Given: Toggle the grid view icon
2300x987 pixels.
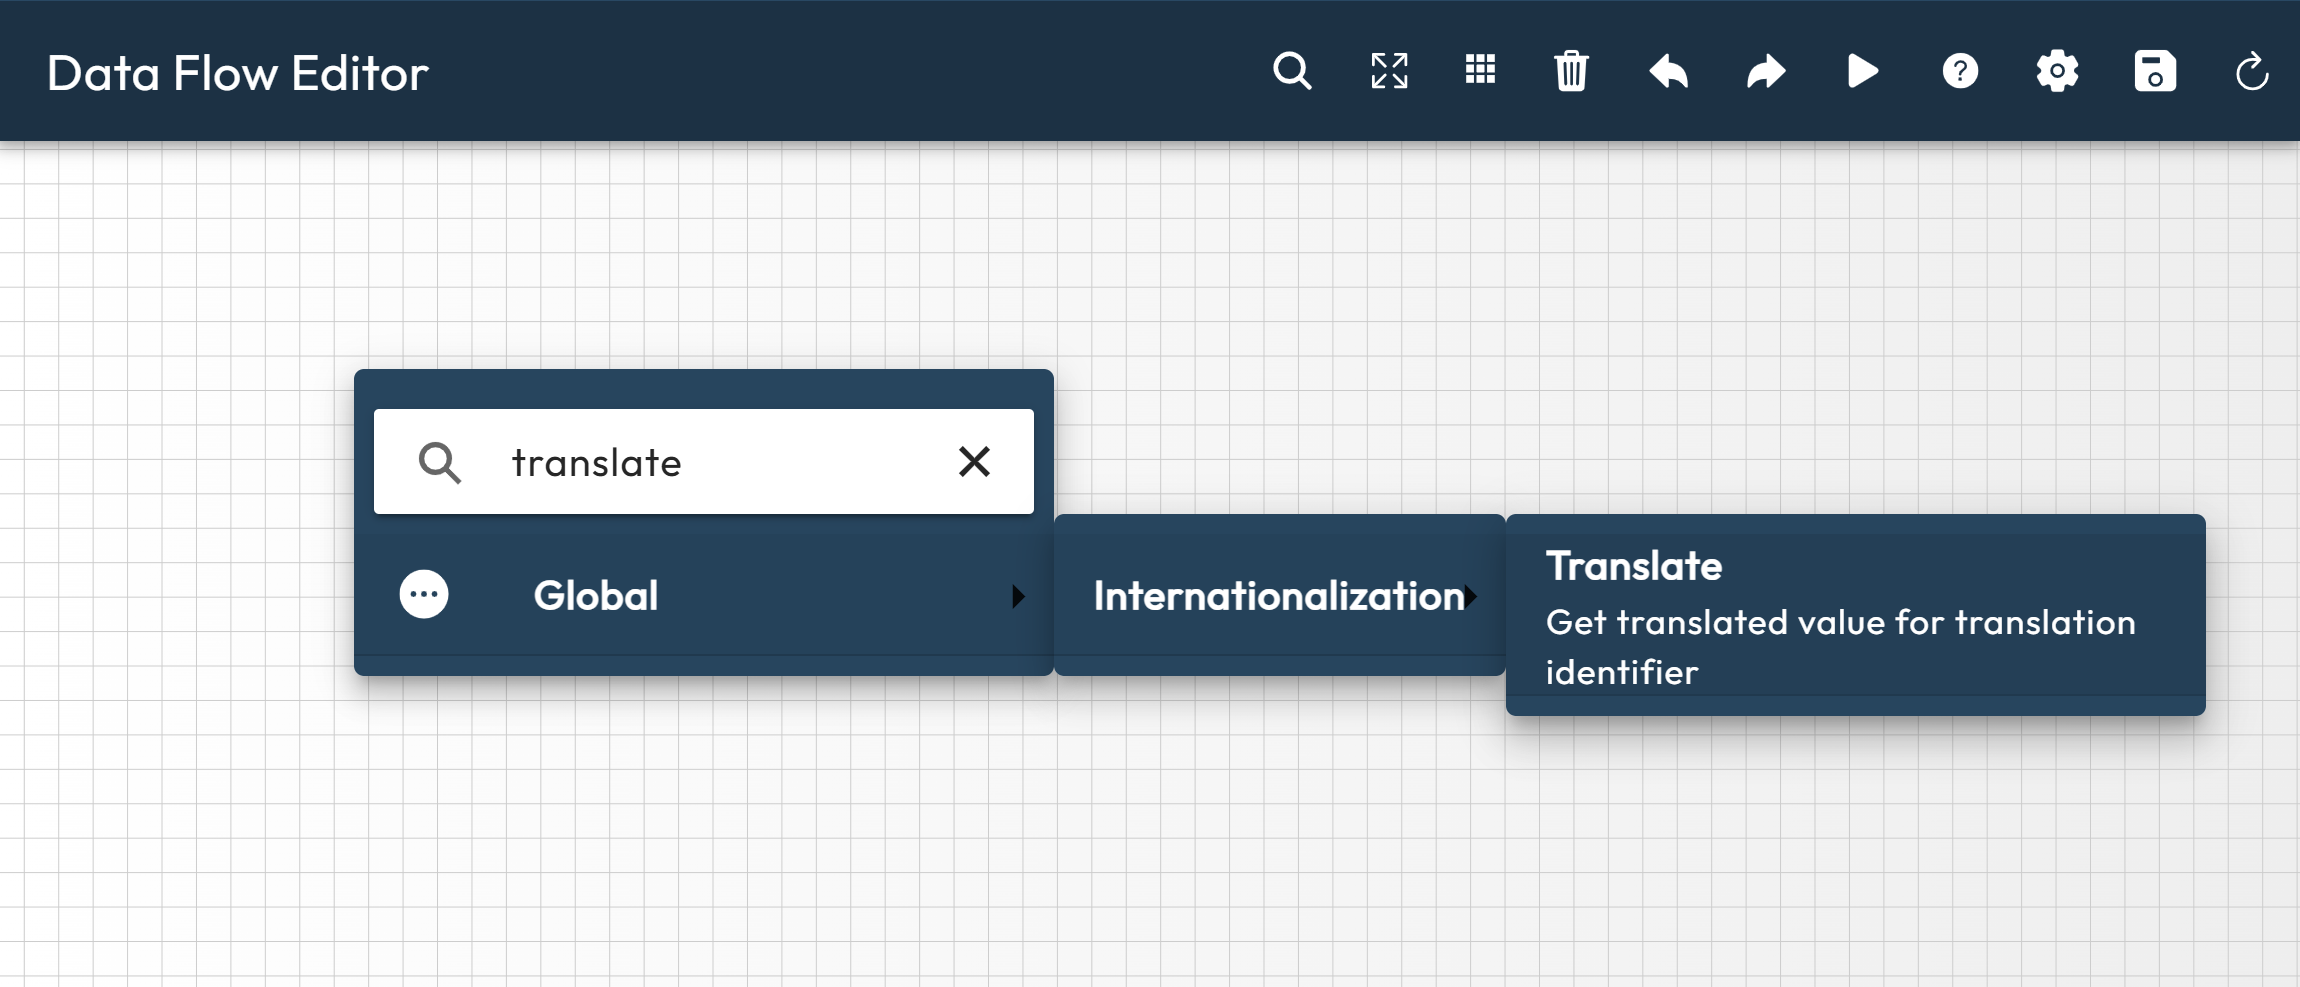Looking at the screenshot, I should [x=1480, y=70].
